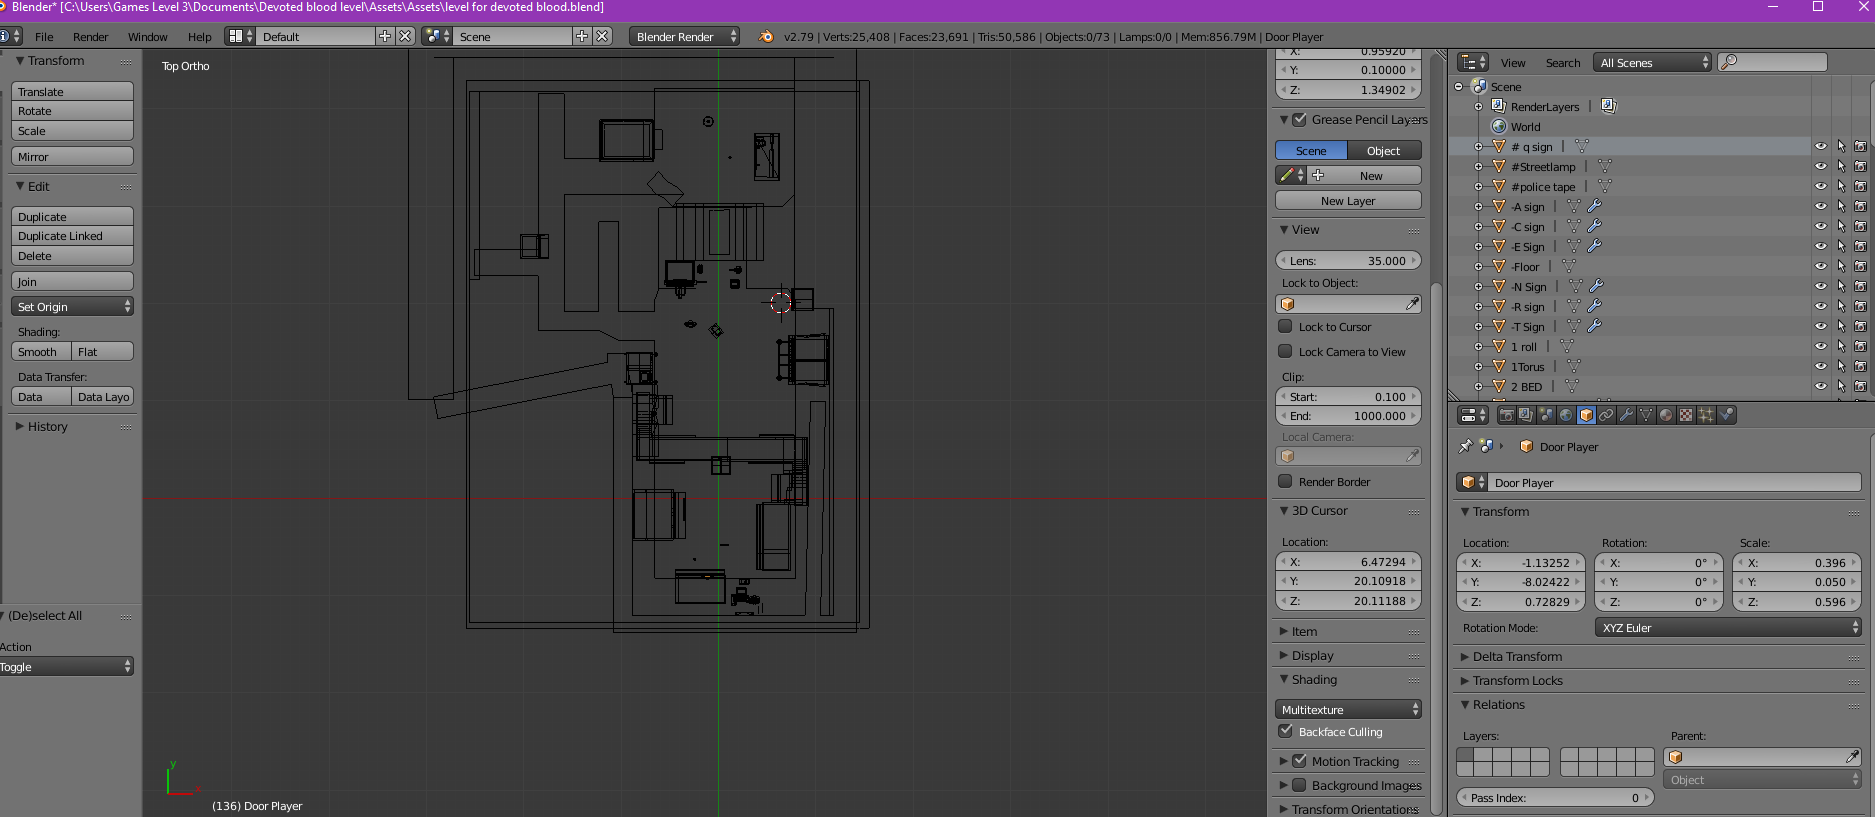Select the World properties tab globe icon
The image size is (1875, 817).
click(x=1566, y=415)
